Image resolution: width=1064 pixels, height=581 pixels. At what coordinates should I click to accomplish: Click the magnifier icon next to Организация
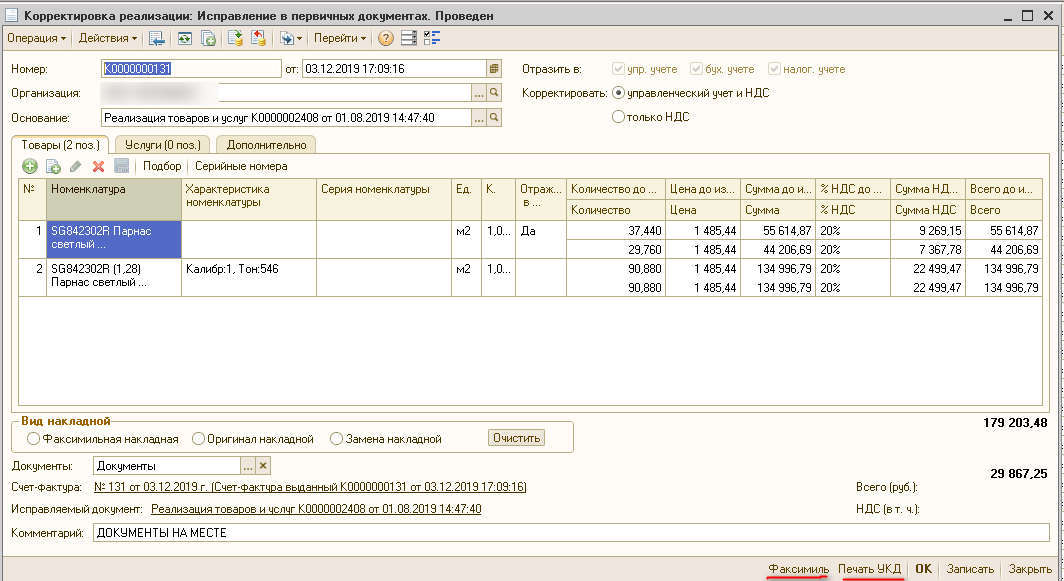[x=494, y=93]
